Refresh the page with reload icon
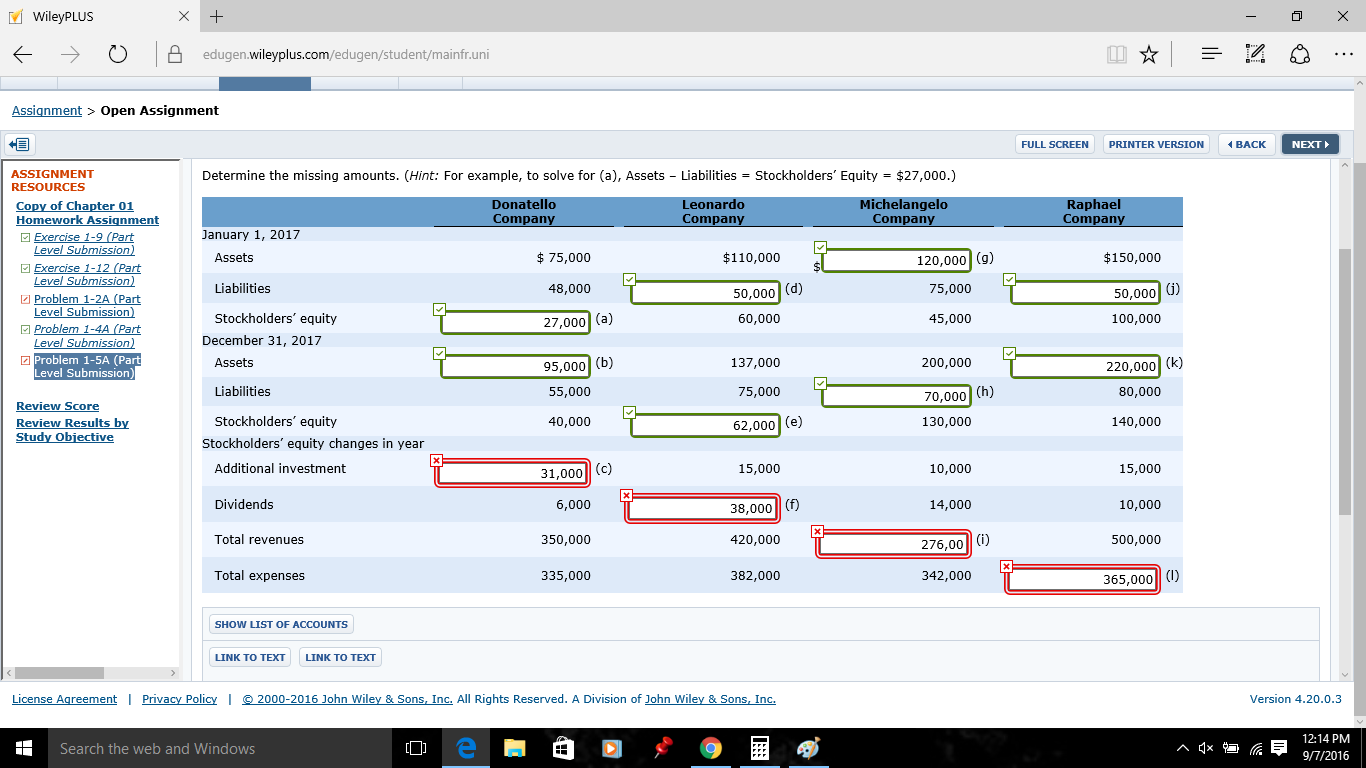This screenshot has height=768, width=1366. click(118, 54)
